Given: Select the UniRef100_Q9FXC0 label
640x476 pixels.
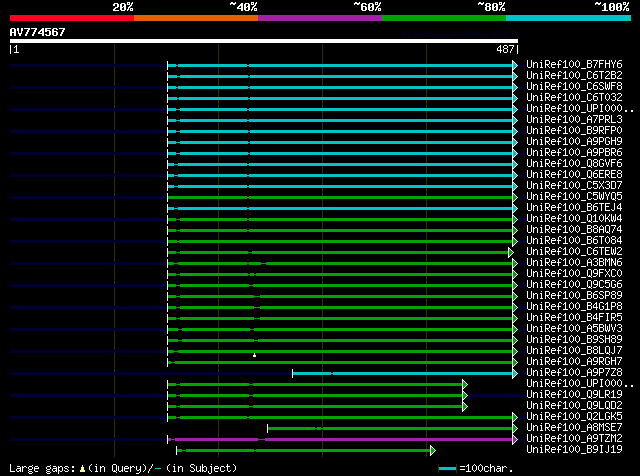Looking at the screenshot, I should coord(574,274).
